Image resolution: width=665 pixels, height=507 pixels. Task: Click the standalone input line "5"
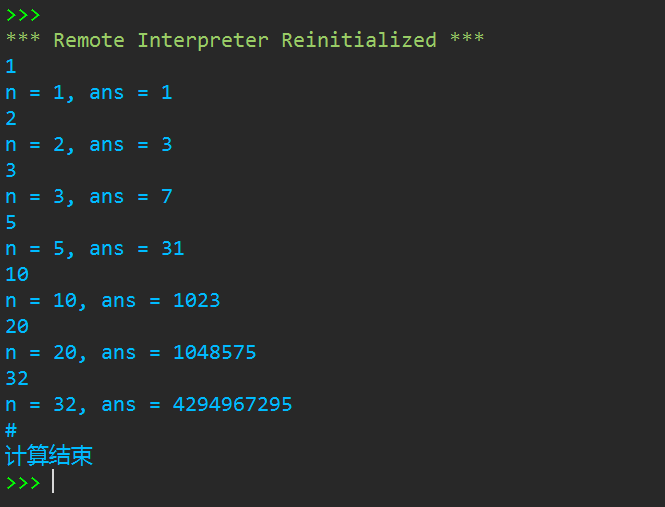(11, 222)
